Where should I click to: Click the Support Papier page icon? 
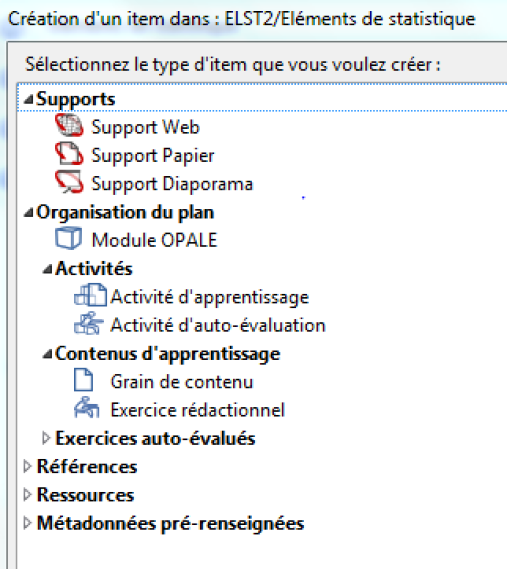(x=69, y=153)
